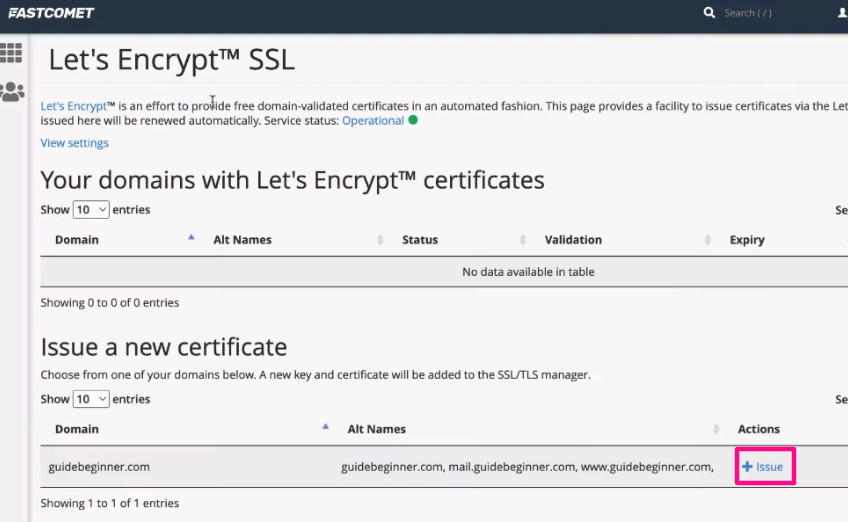The width and height of the screenshot is (848, 522).
Task: Click the 'Issue a new certificate' heading
Action: [x=164, y=347]
